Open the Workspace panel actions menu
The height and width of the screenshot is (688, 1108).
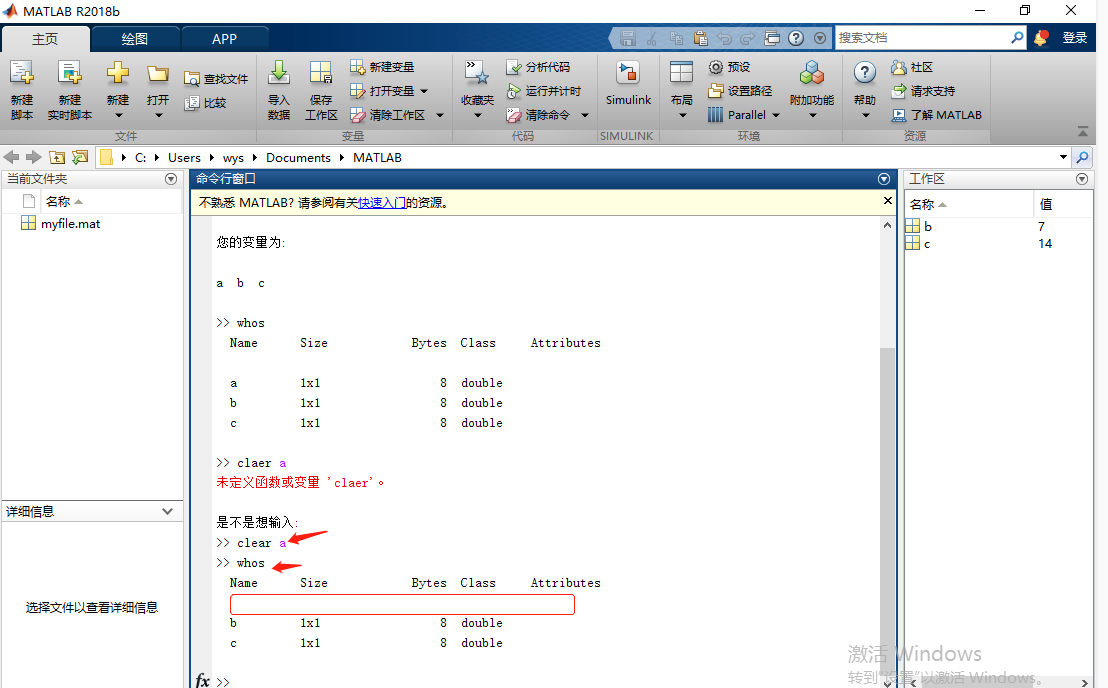point(1082,179)
